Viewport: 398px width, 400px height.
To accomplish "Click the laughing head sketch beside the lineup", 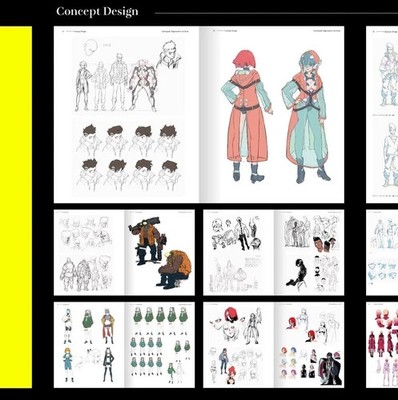I will (x=169, y=55).
